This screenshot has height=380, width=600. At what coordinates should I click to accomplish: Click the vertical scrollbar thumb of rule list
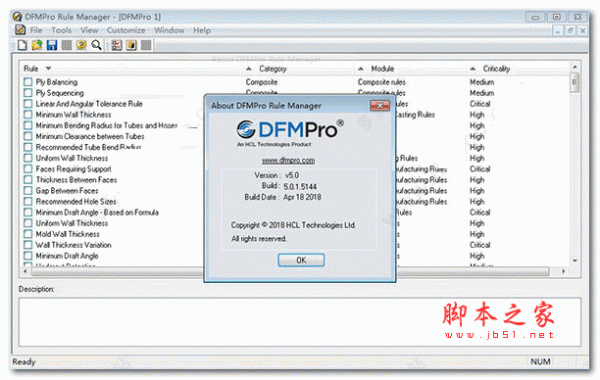point(575,83)
